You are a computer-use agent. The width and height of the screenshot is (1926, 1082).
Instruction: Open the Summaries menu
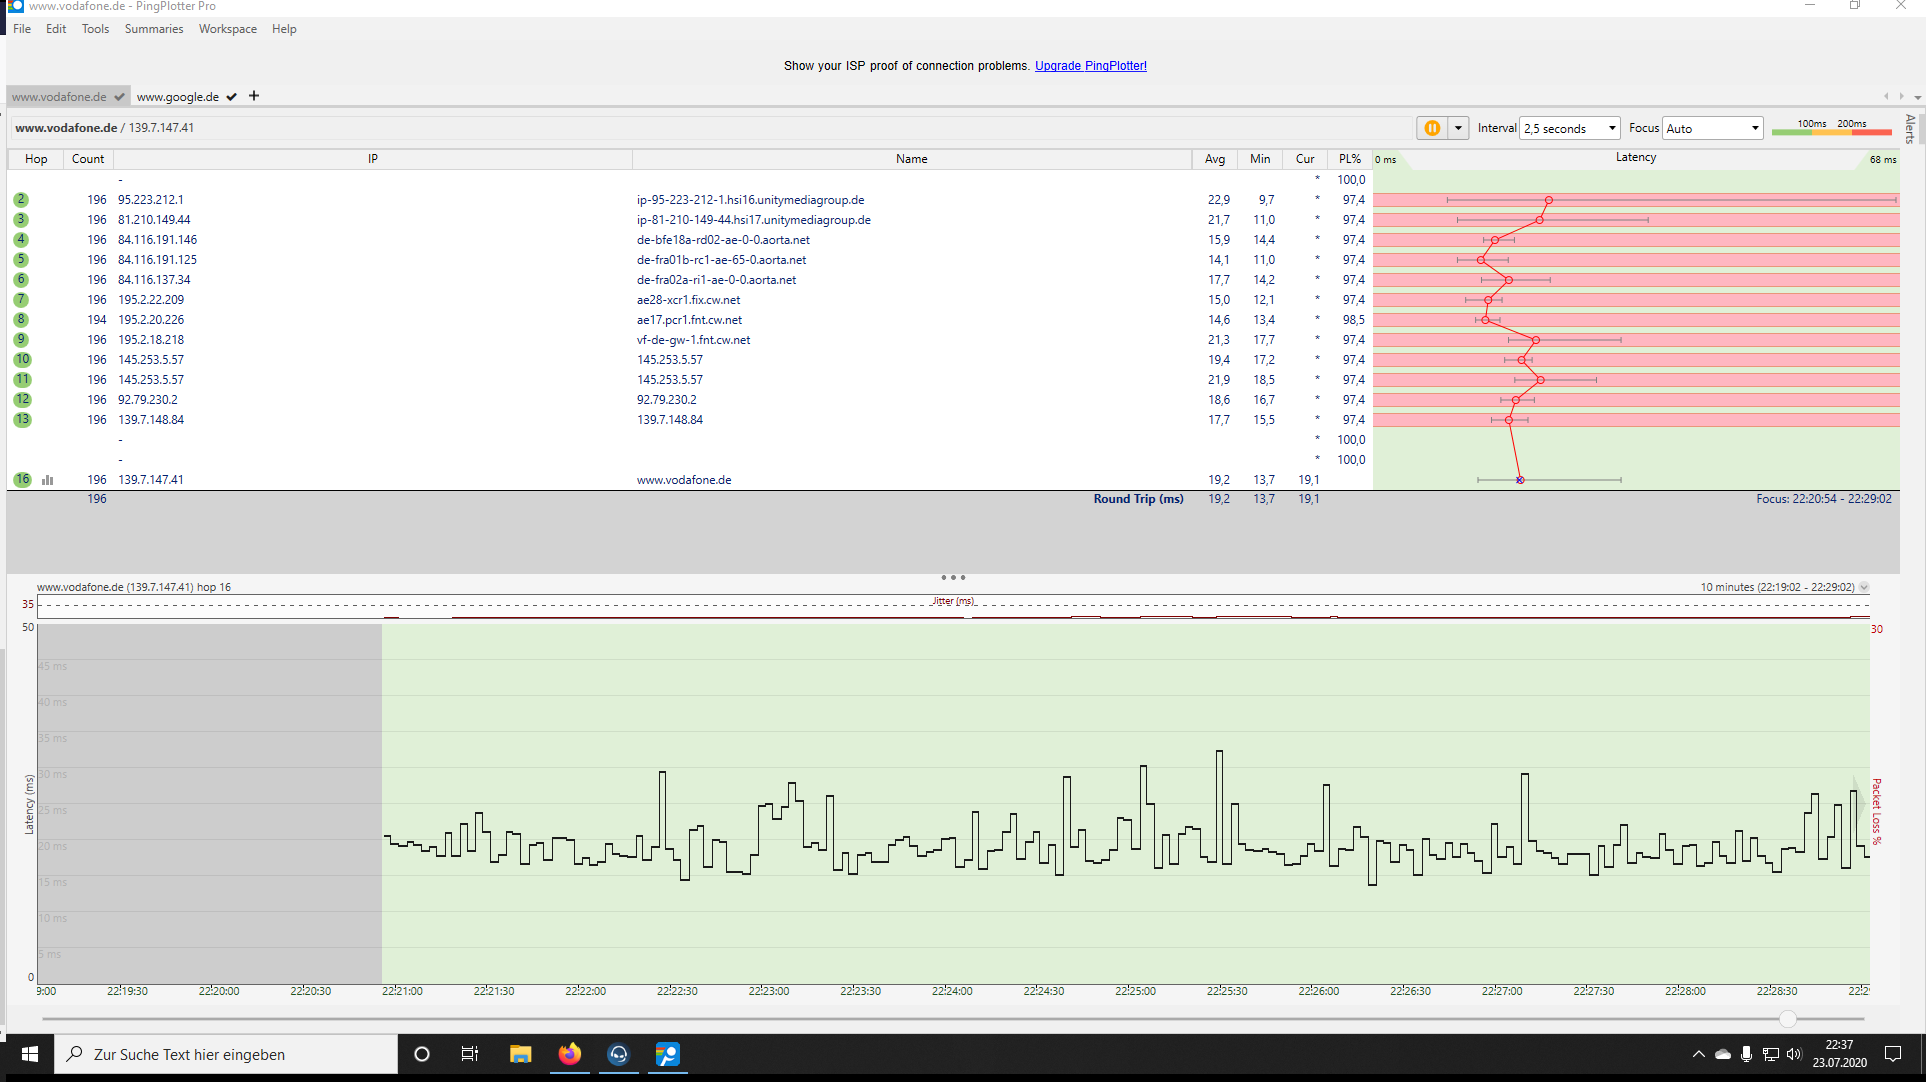click(x=154, y=29)
